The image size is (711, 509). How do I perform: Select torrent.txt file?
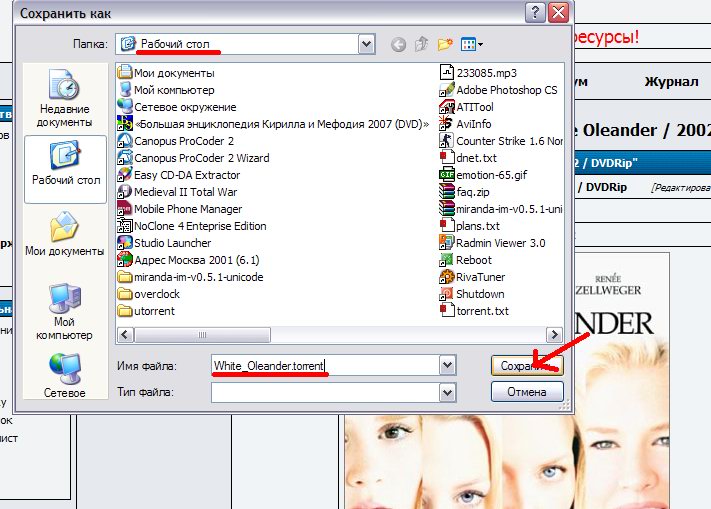tap(474, 311)
